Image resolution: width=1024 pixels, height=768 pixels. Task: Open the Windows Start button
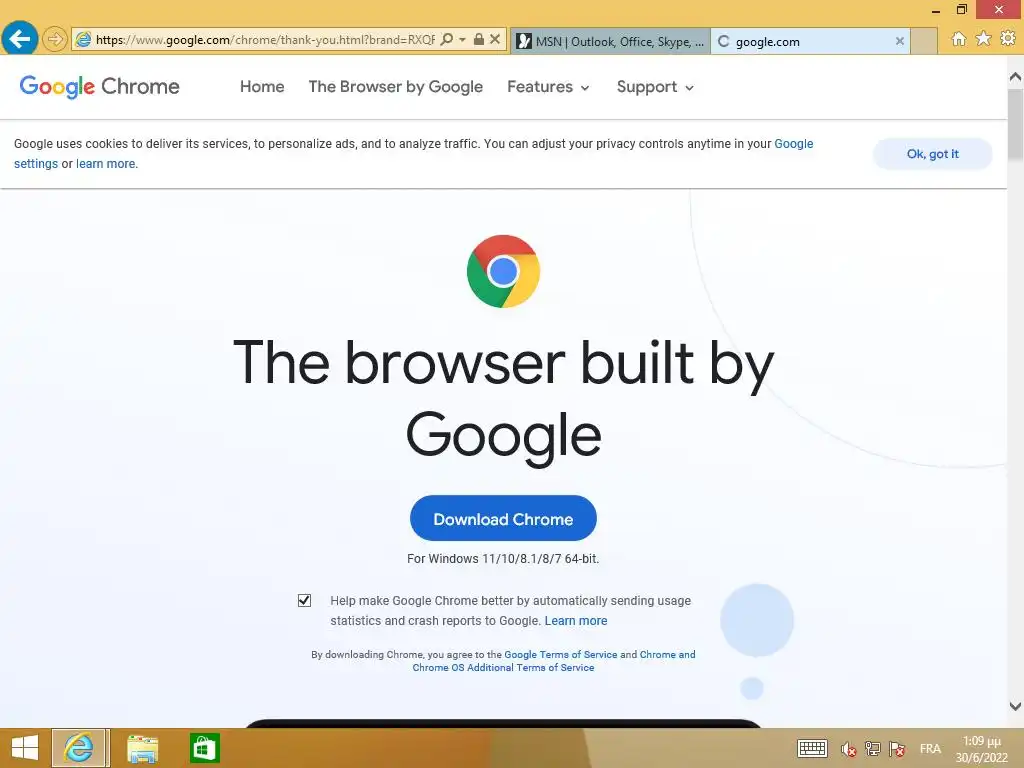pyautogui.click(x=25, y=748)
